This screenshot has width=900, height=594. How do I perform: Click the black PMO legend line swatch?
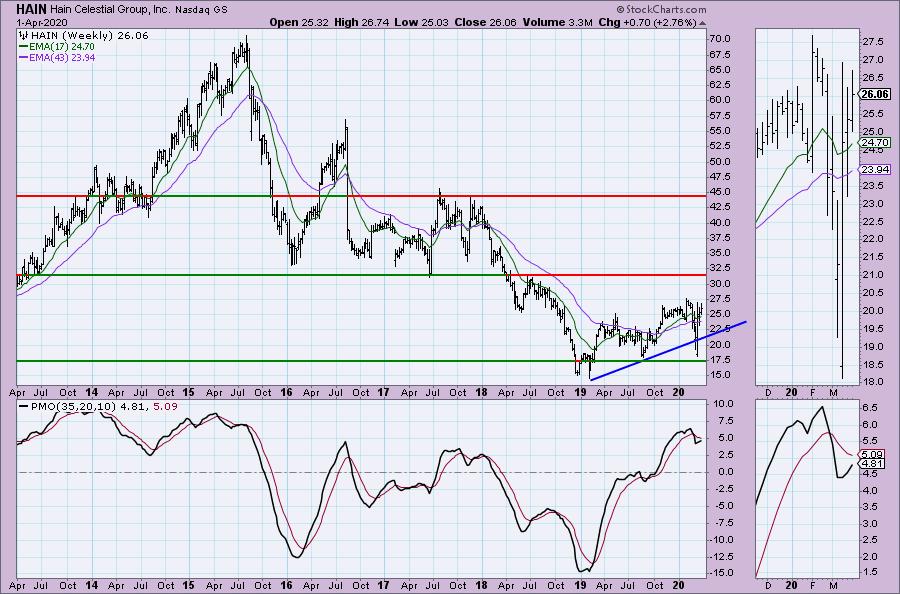point(24,406)
